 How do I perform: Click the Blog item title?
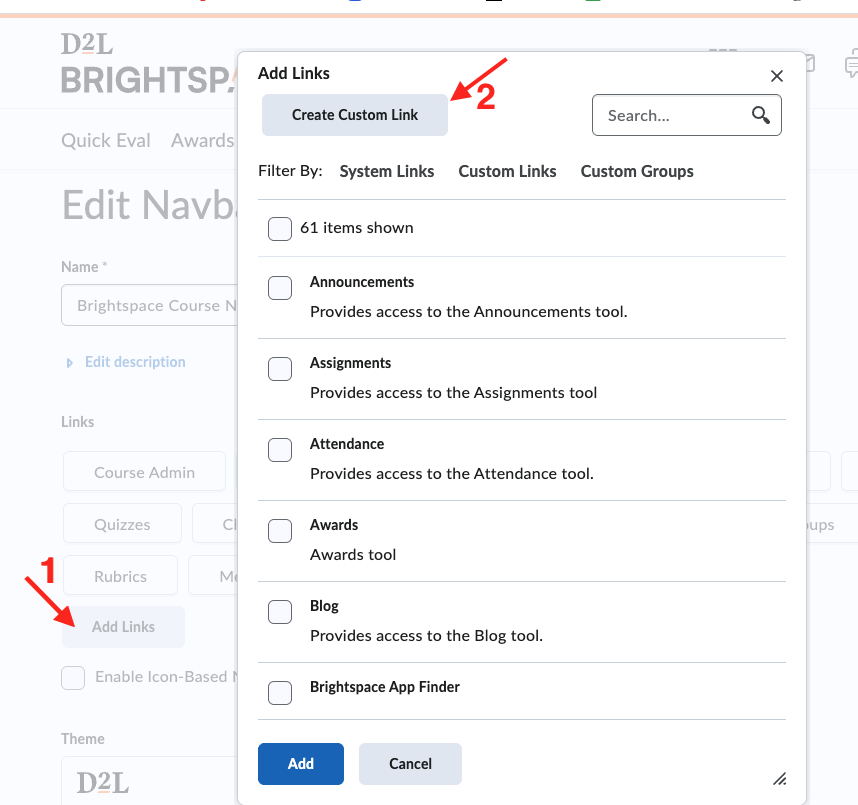click(324, 606)
